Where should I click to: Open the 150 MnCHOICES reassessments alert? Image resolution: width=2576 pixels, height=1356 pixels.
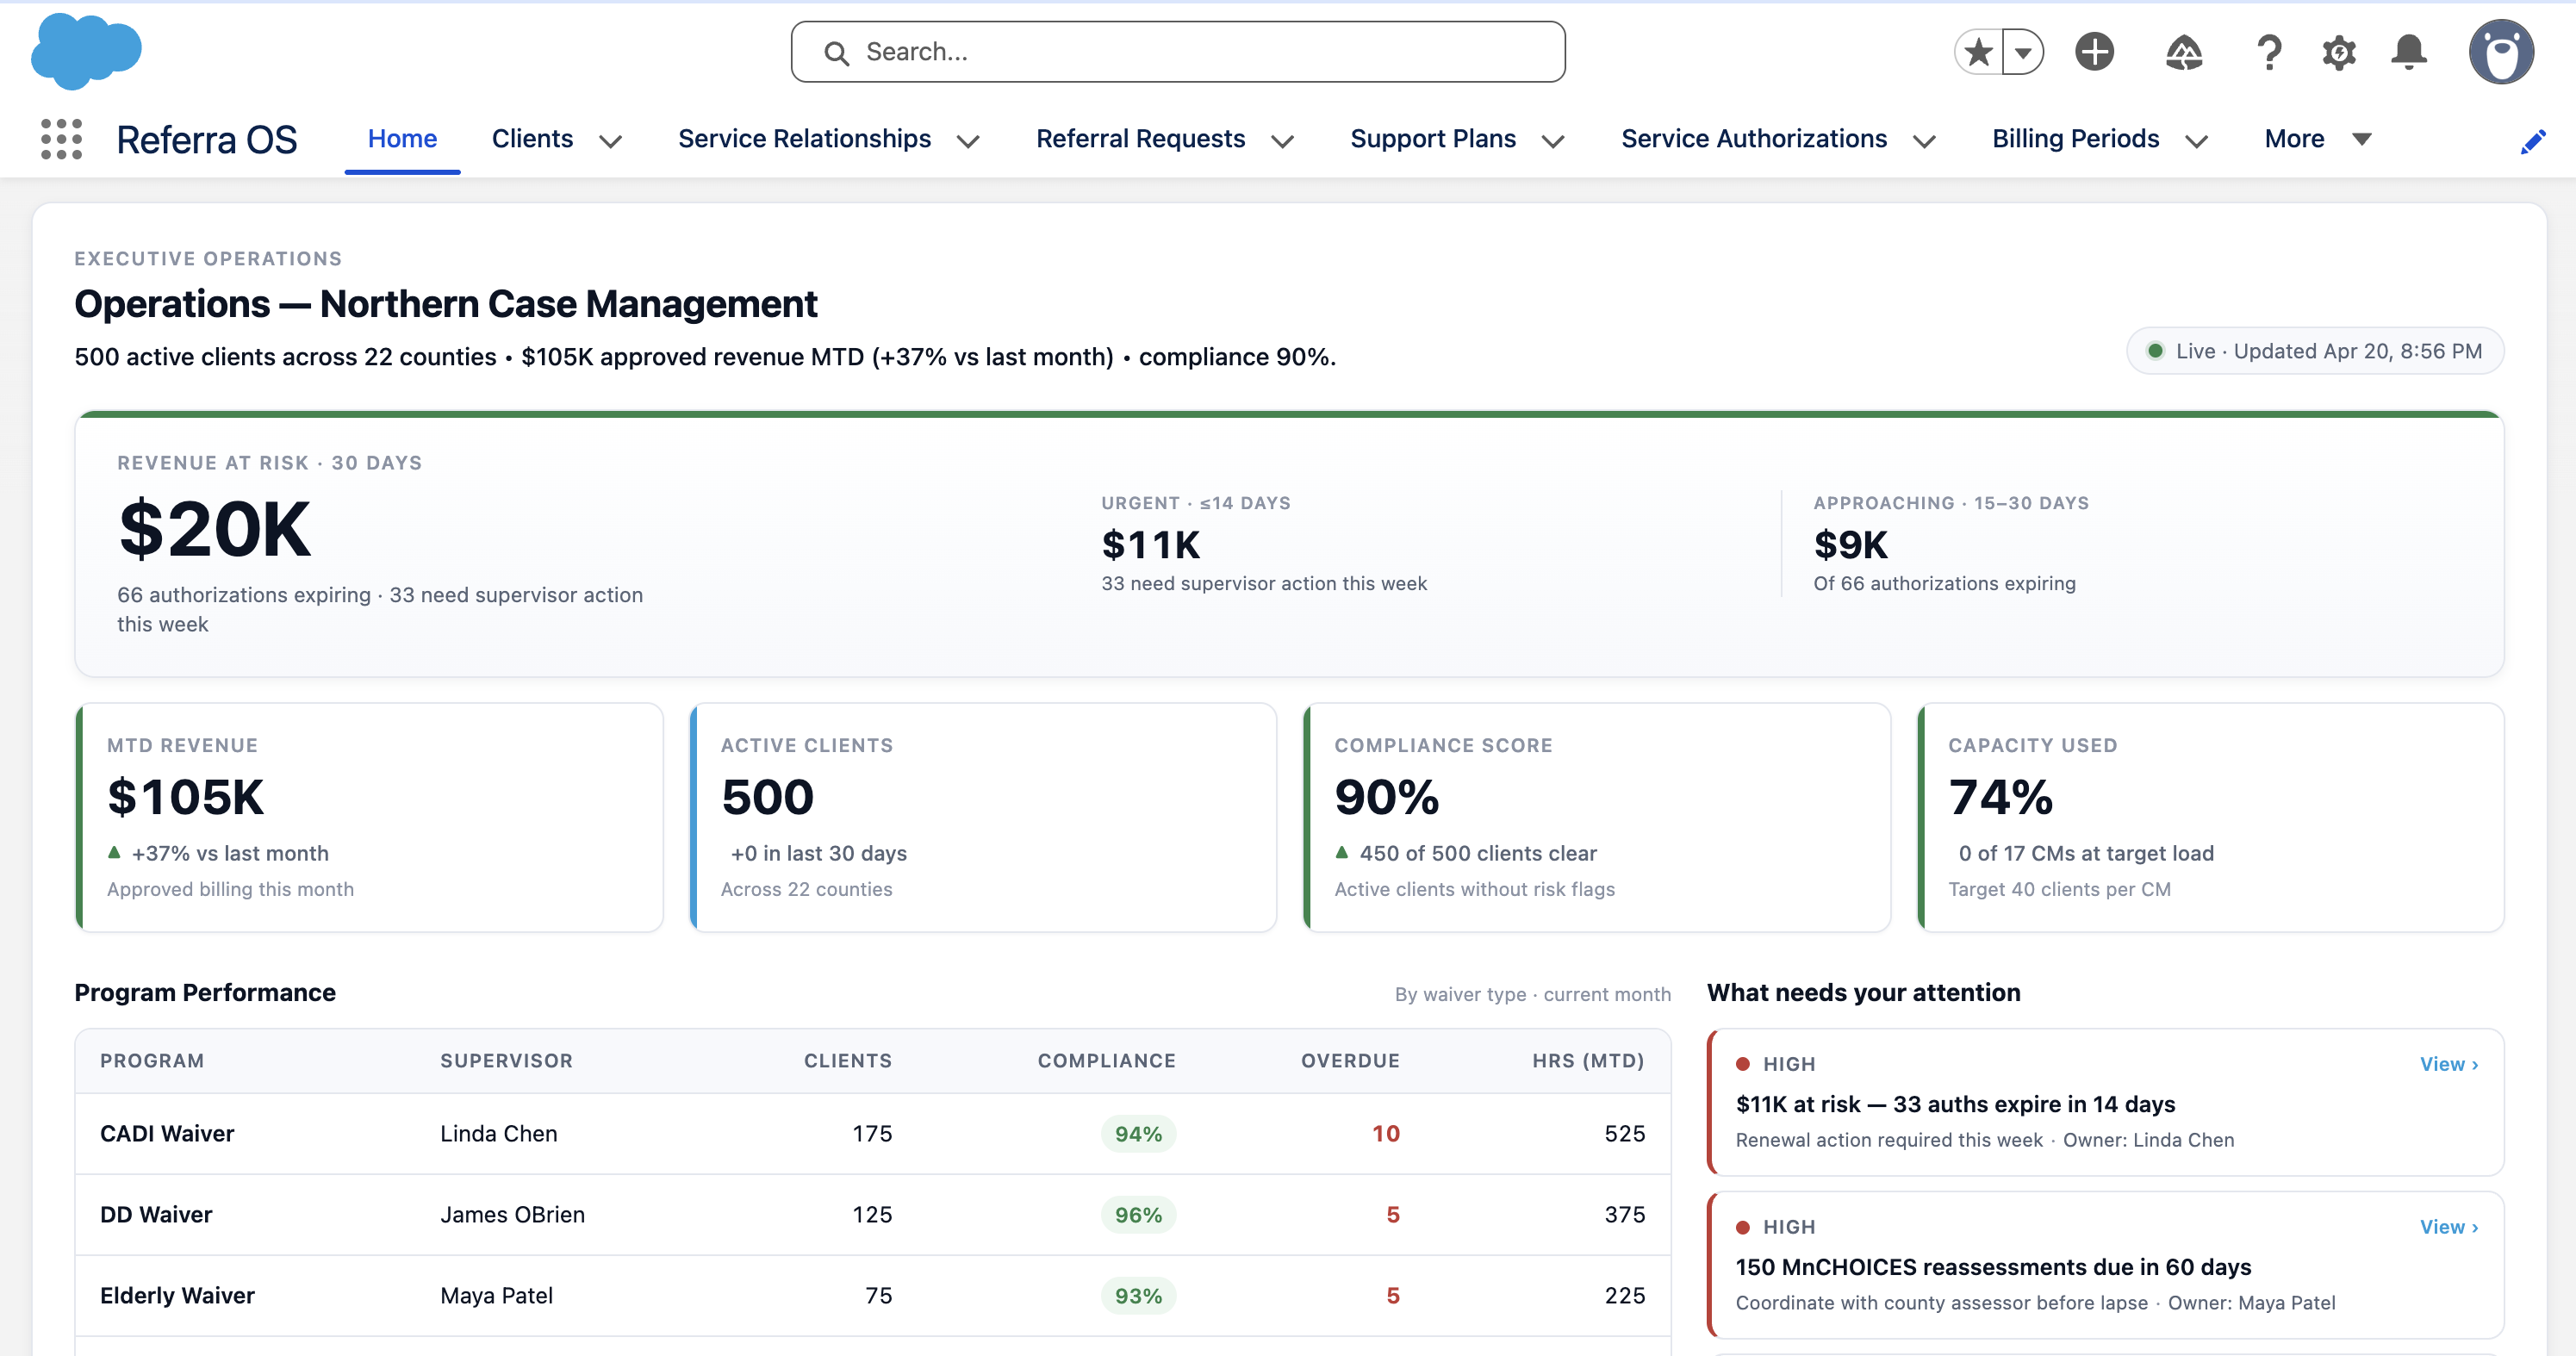(2106, 1265)
